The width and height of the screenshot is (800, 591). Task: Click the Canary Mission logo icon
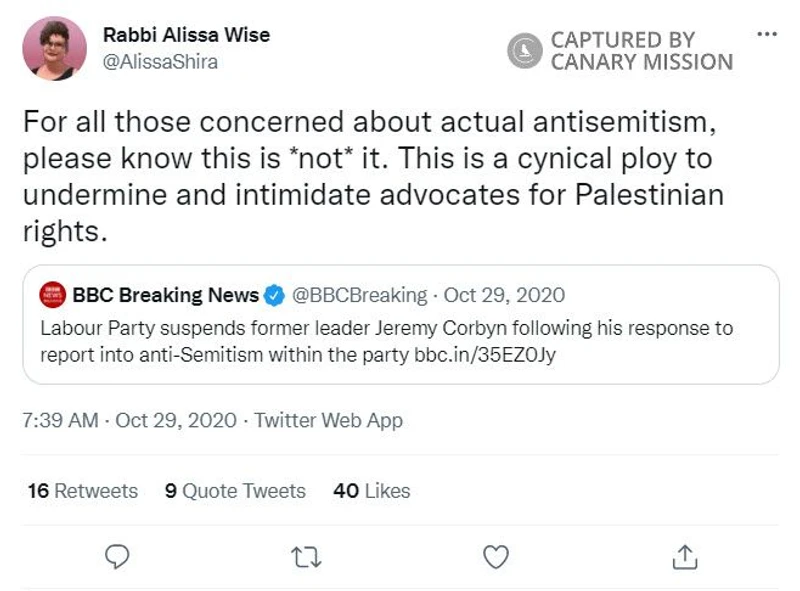tap(524, 50)
